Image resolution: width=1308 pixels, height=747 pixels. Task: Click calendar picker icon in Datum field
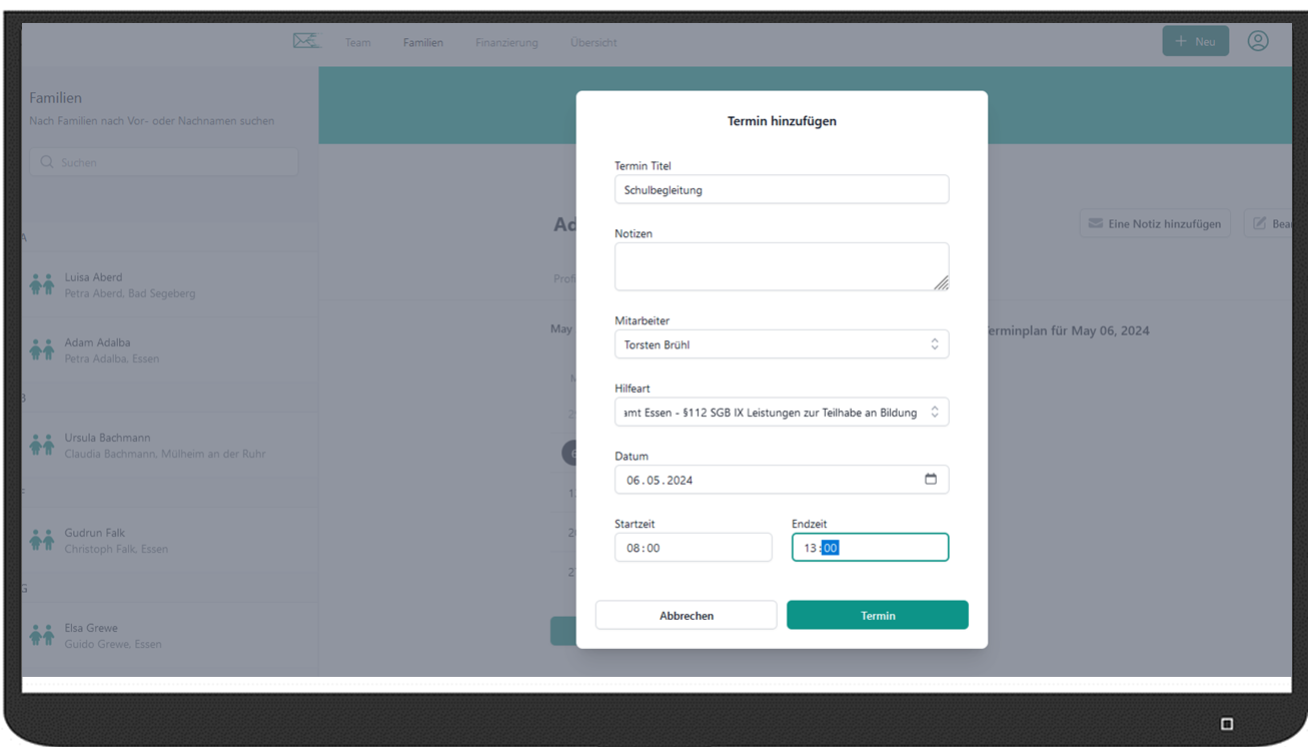930,479
